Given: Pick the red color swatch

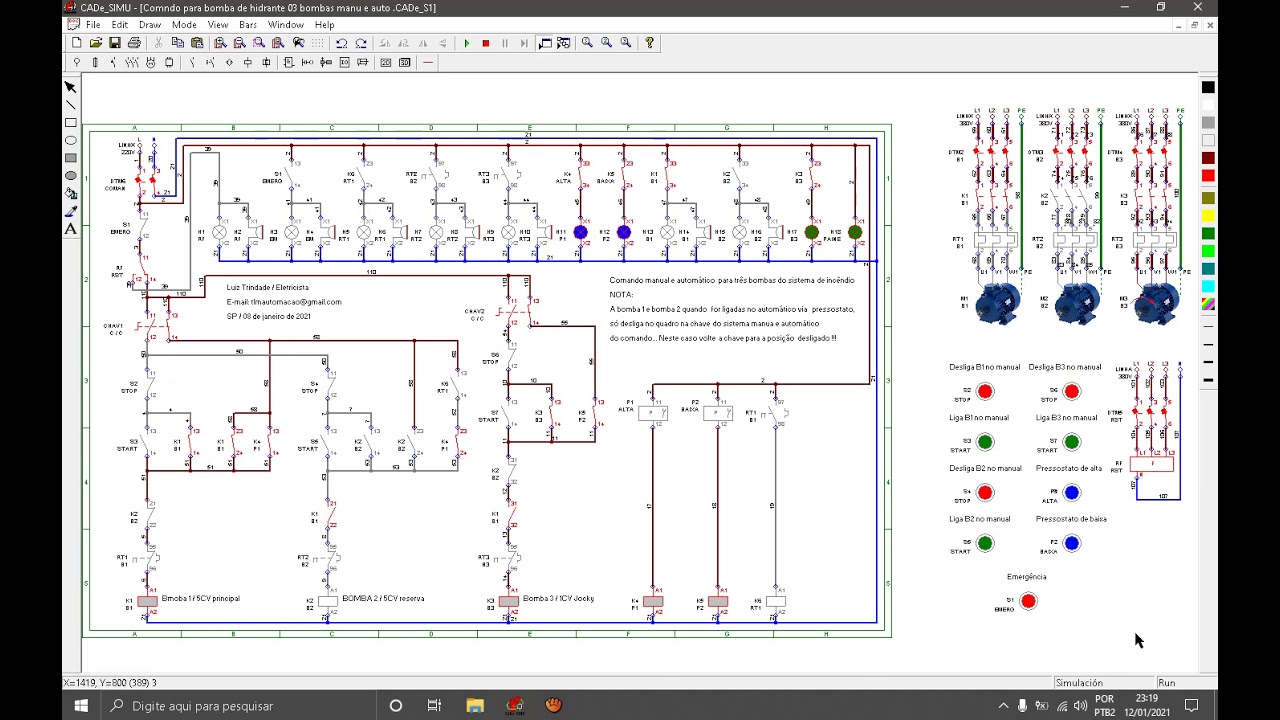Looking at the screenshot, I should (1208, 176).
